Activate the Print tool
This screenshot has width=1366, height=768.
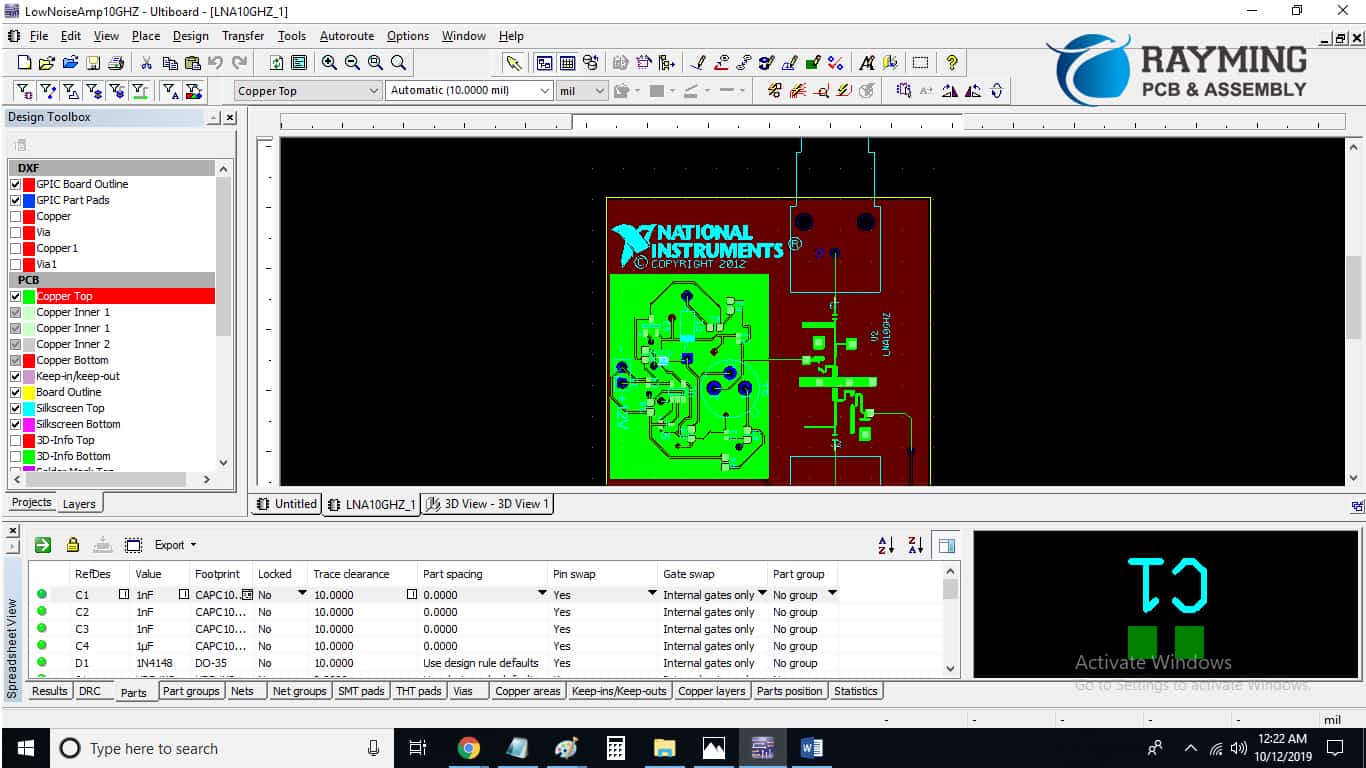click(117, 62)
